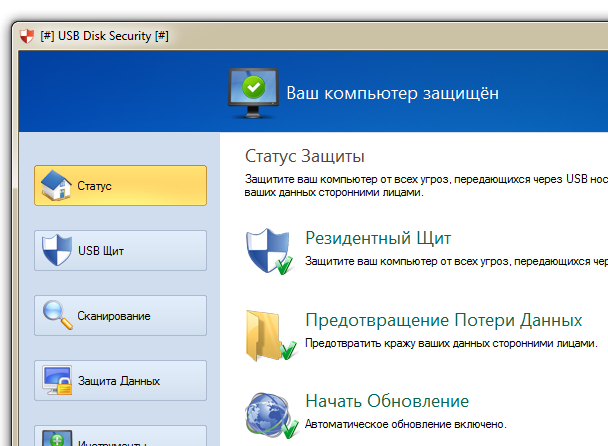Click the house icon on Статус button

pyautogui.click(x=56, y=185)
